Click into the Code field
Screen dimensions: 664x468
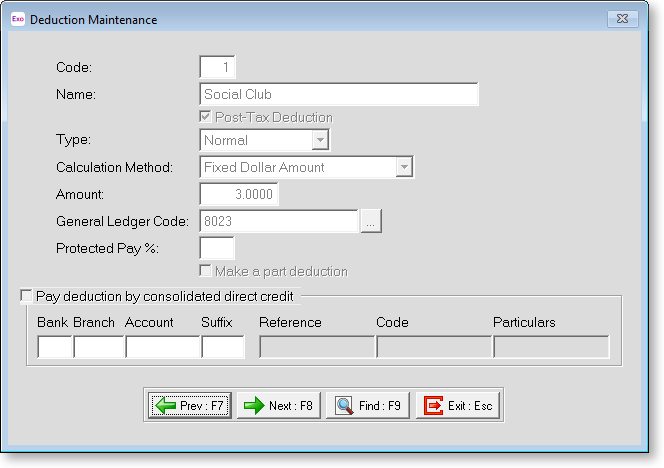(217, 67)
